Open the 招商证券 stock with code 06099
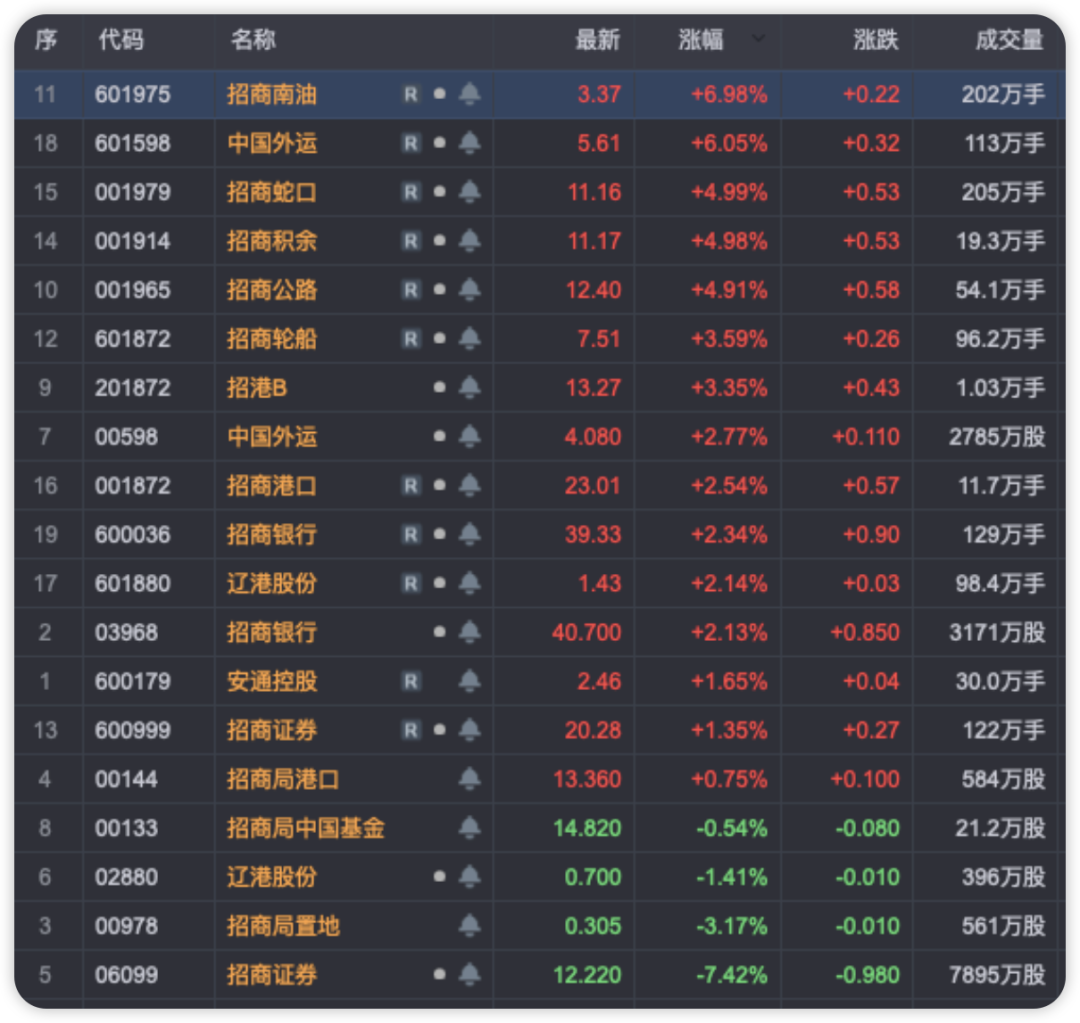The height and width of the screenshot is (1023, 1080). [x=272, y=975]
